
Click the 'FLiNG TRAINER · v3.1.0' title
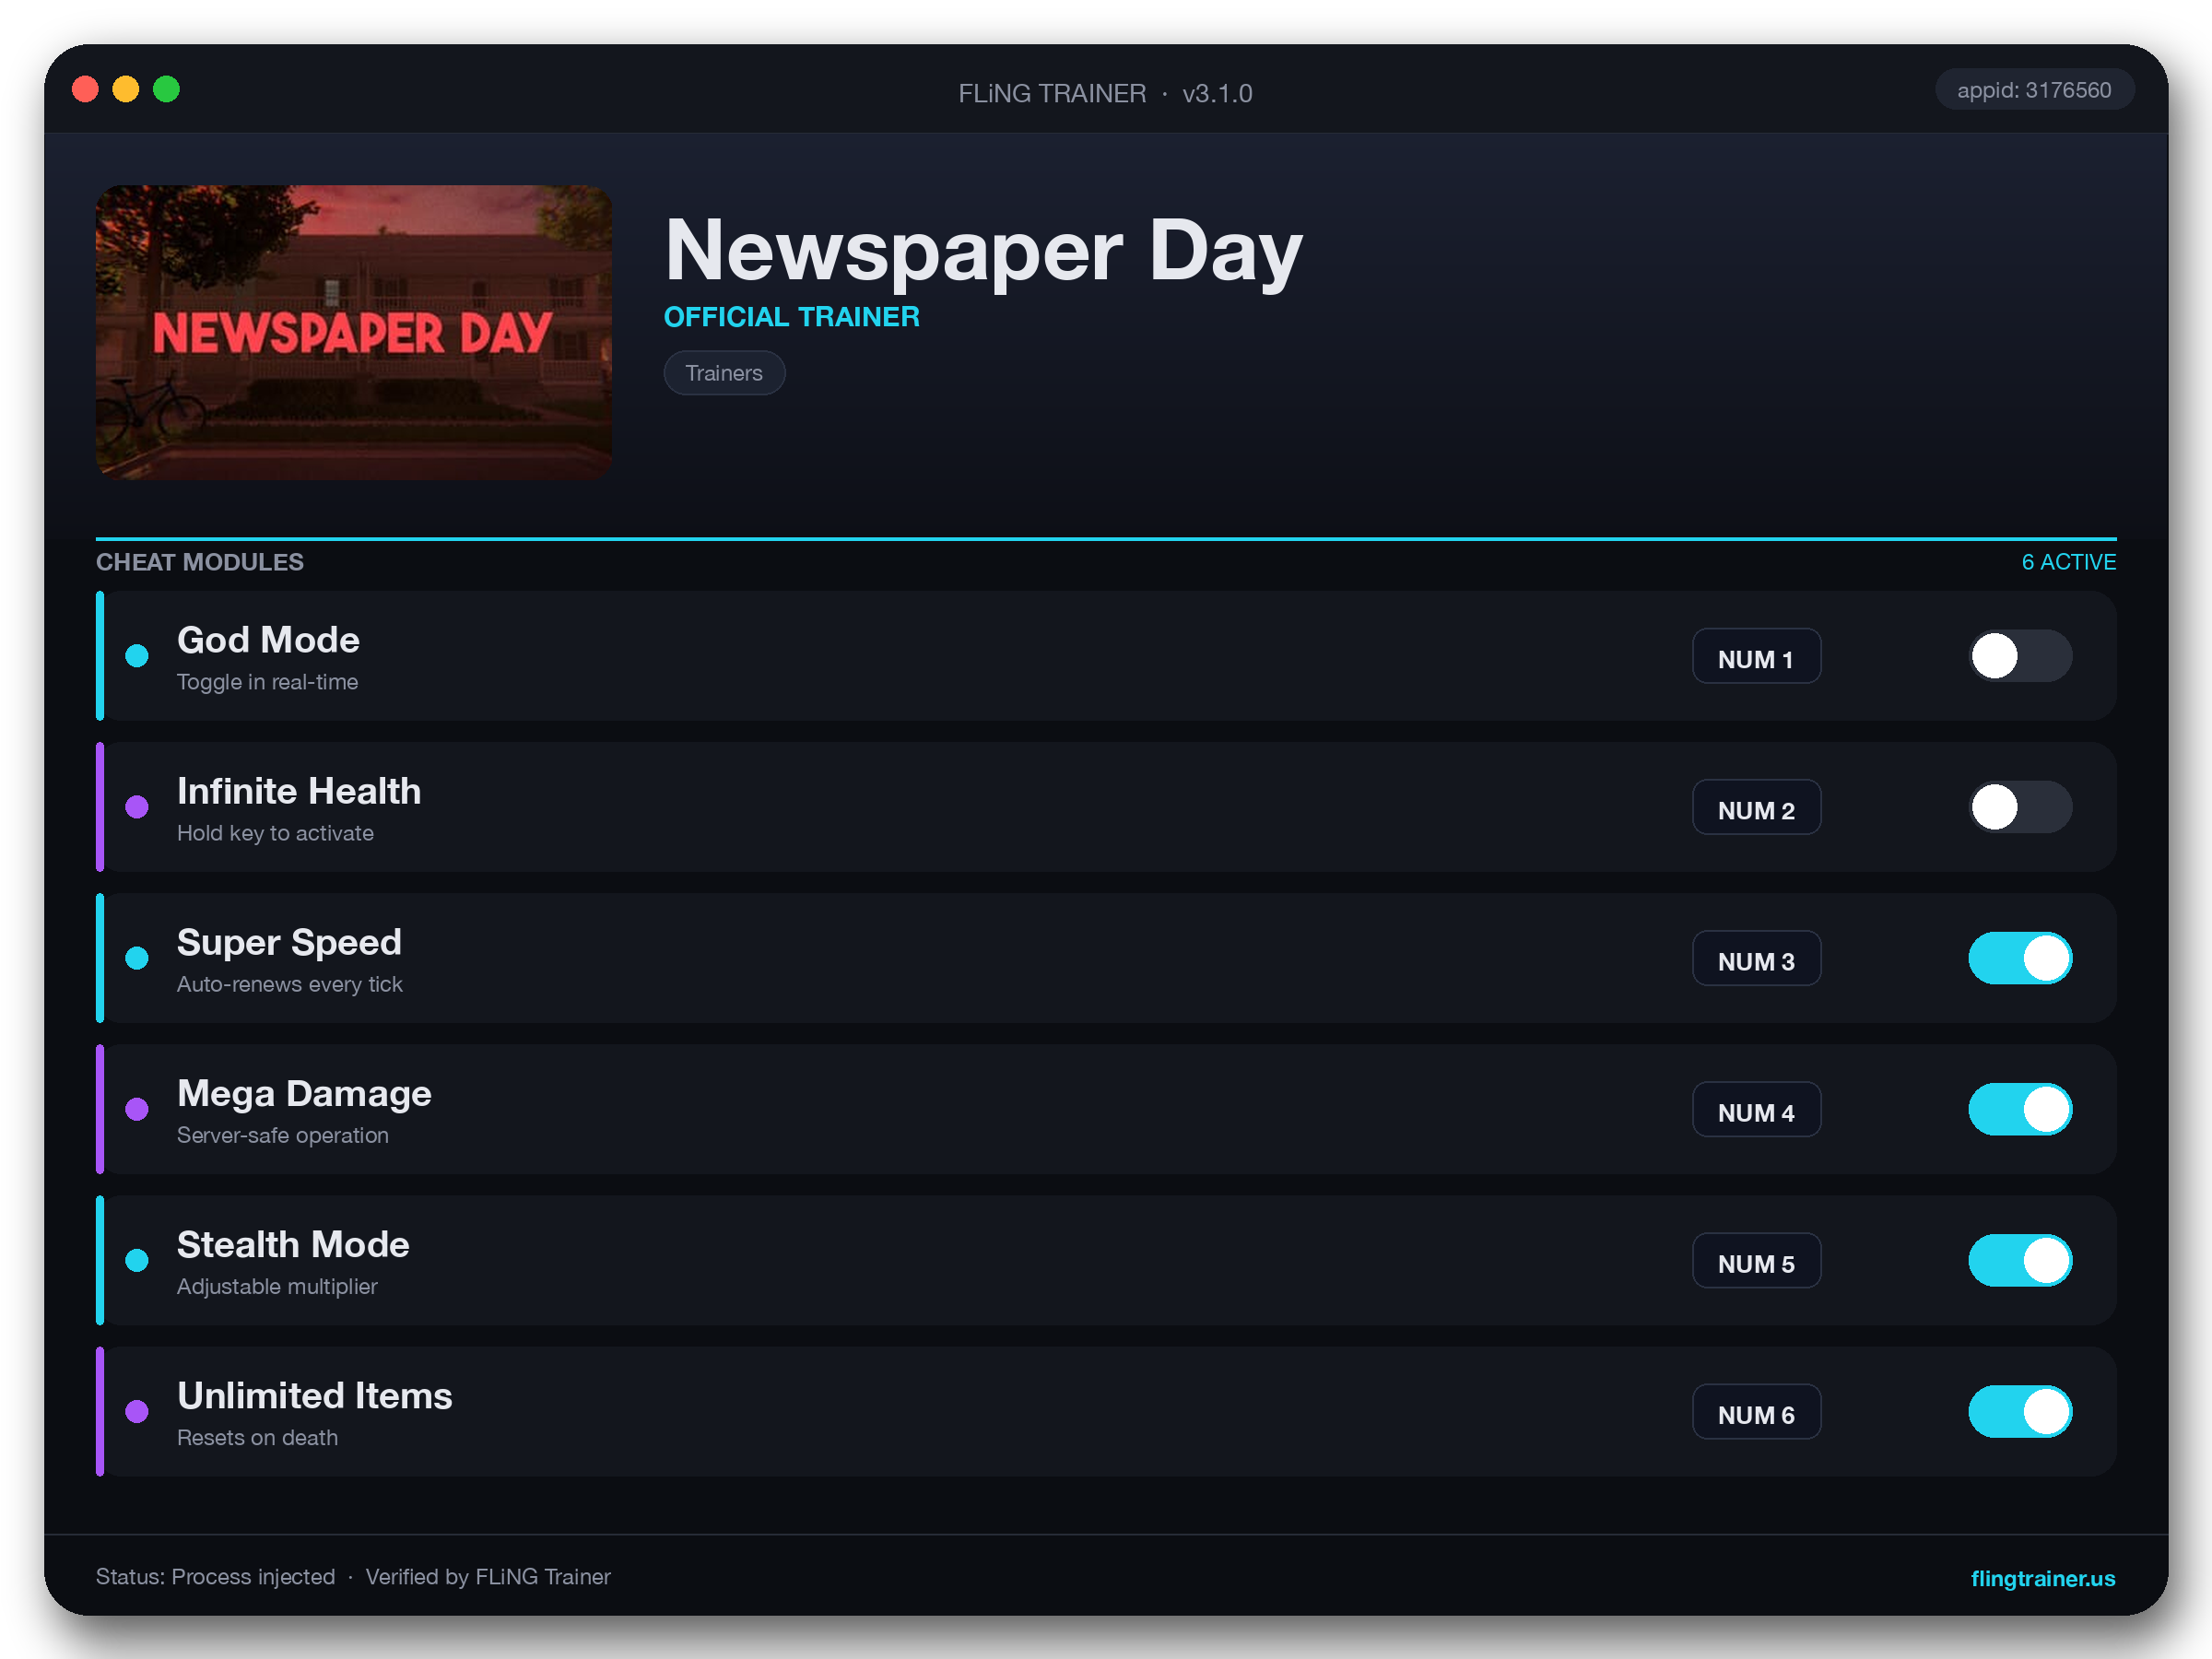1105,93
